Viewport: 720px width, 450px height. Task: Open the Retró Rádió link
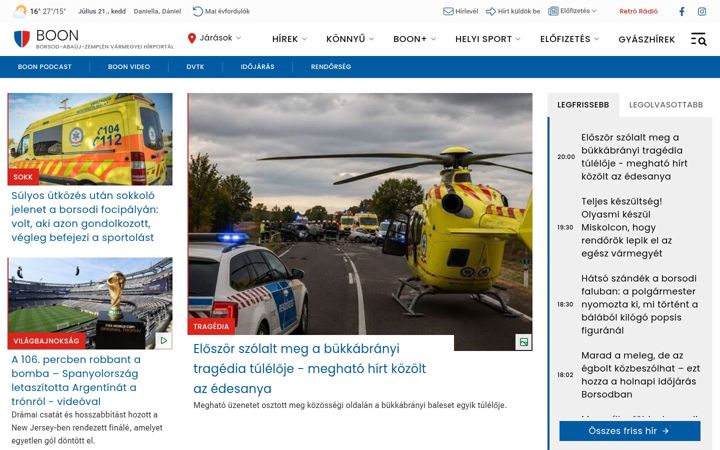tap(638, 11)
